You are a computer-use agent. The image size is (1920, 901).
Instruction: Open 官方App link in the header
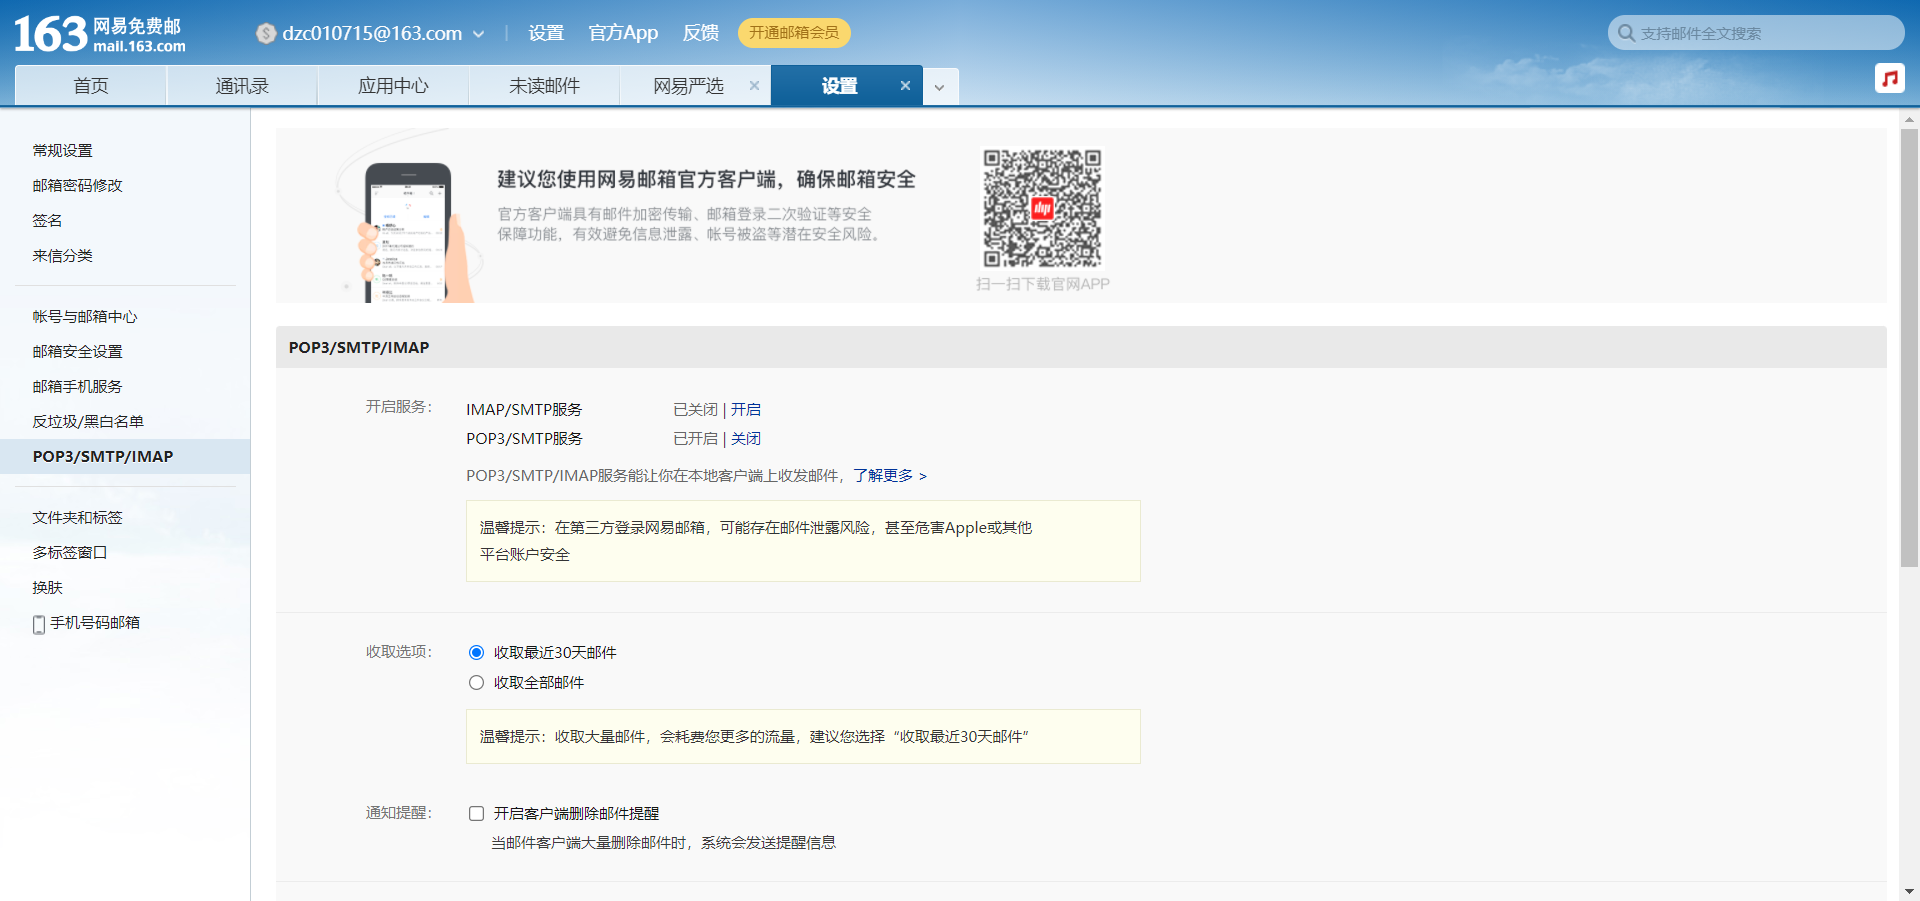623,33
